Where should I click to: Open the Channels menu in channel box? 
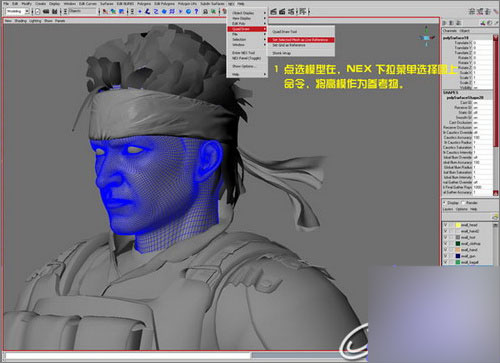[450, 31]
